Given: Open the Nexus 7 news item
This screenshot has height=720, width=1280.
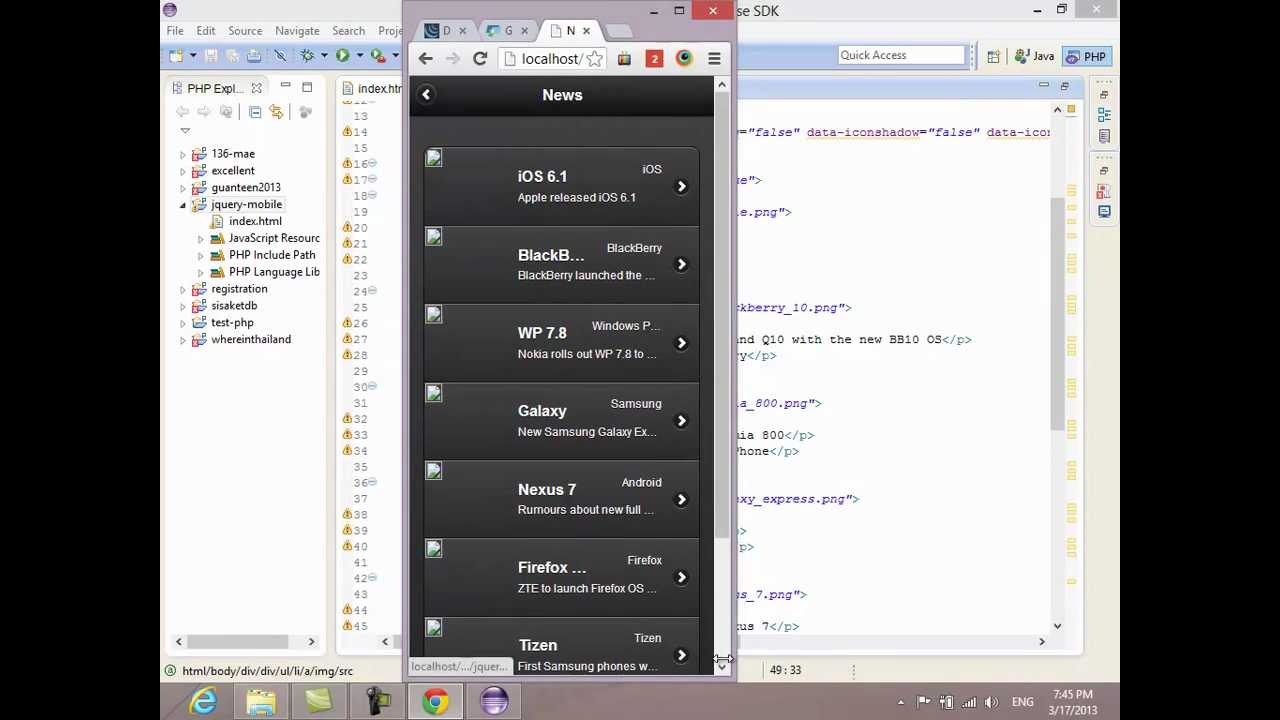Looking at the screenshot, I should (562, 499).
